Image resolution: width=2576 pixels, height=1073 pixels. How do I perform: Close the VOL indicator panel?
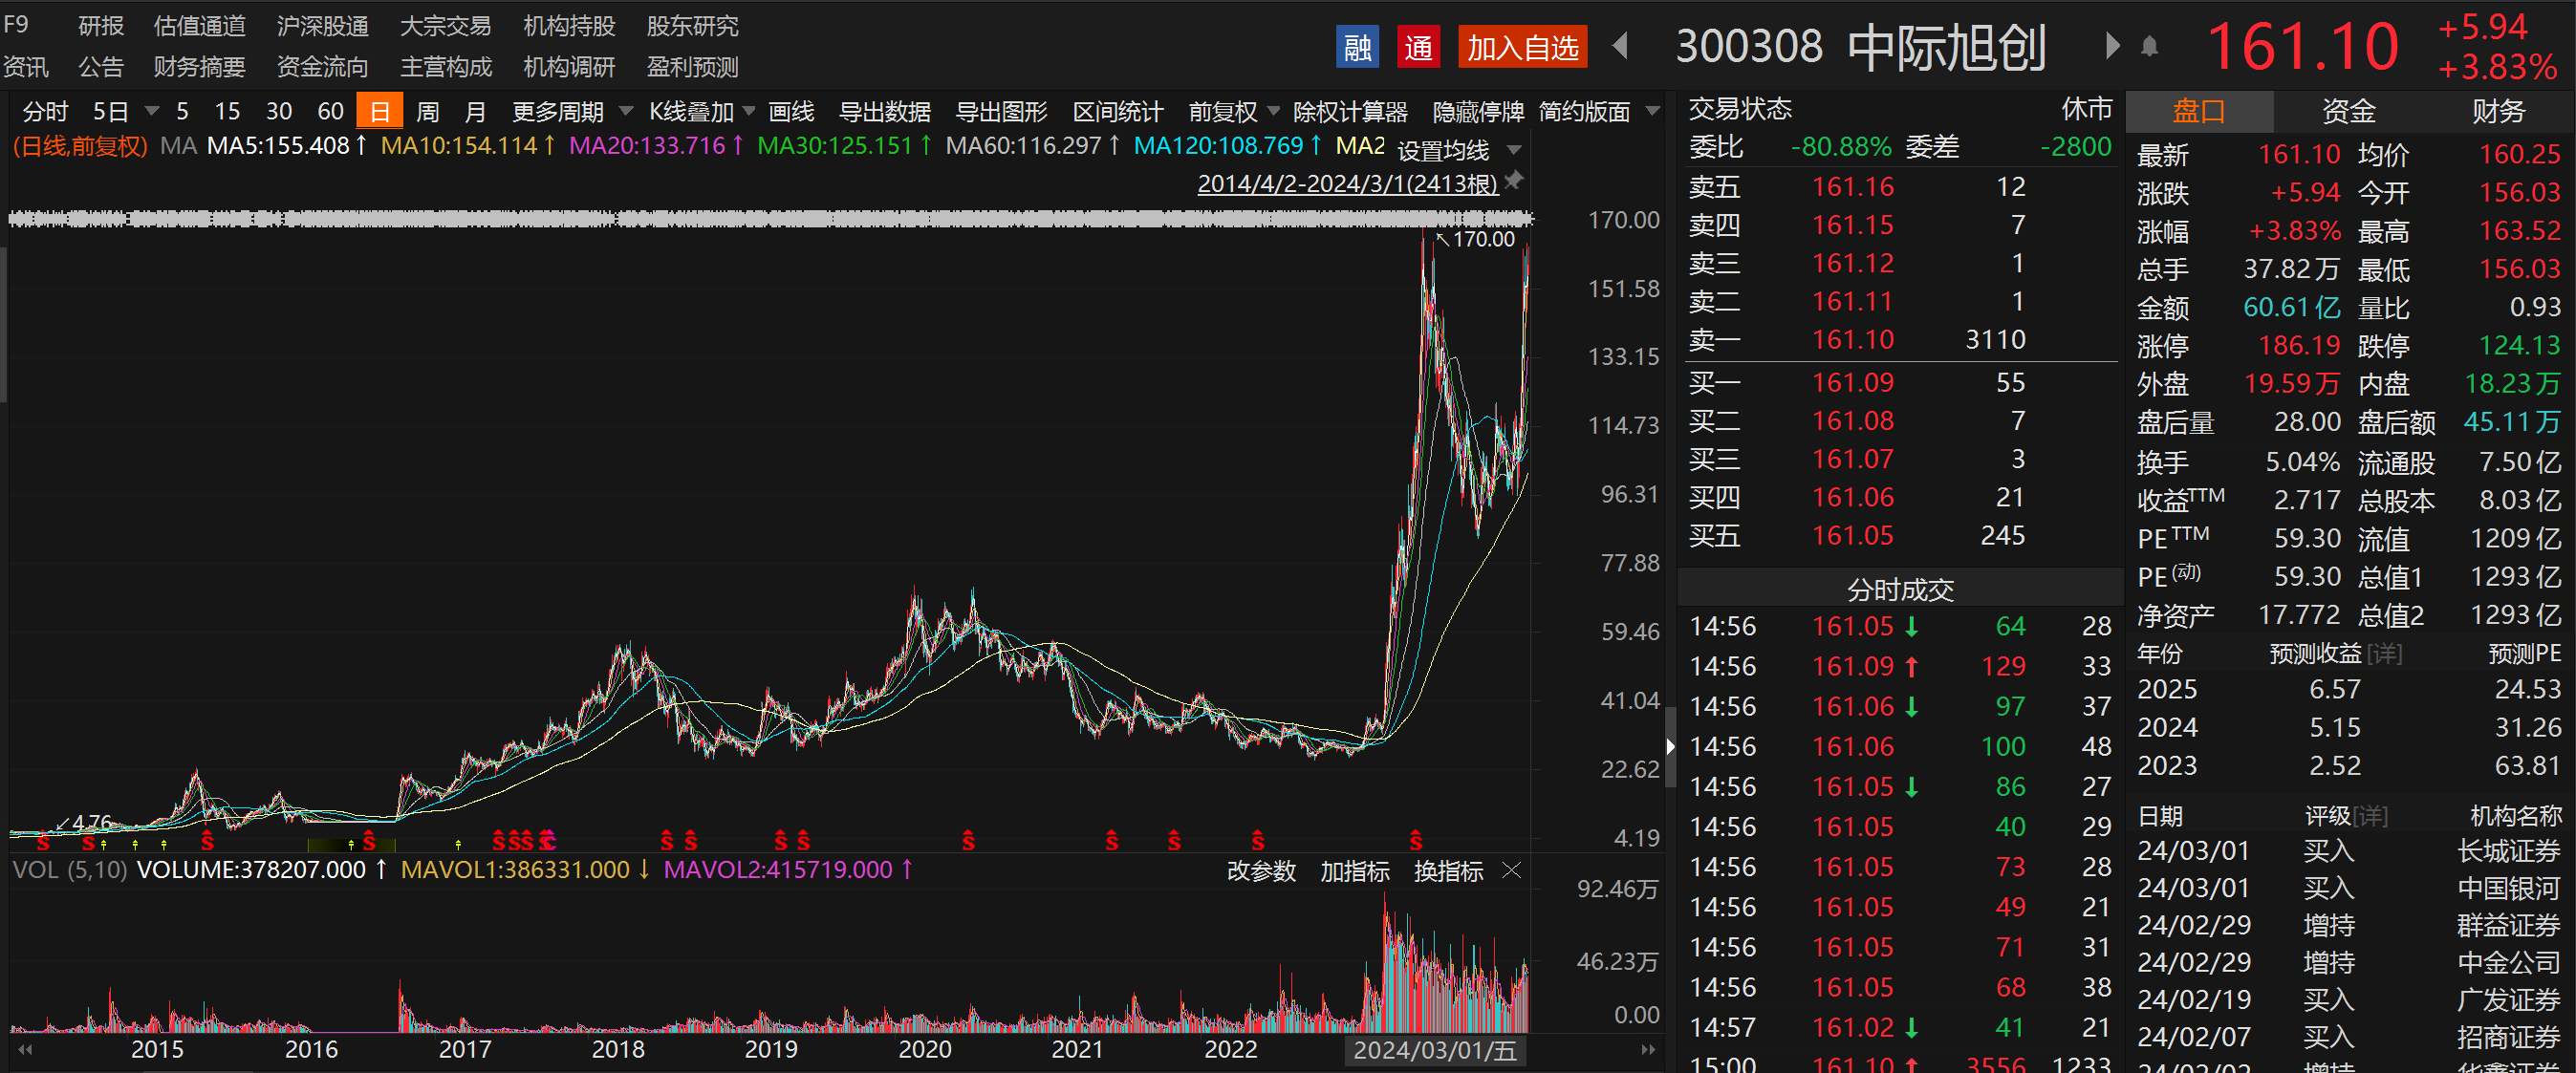tap(1512, 871)
